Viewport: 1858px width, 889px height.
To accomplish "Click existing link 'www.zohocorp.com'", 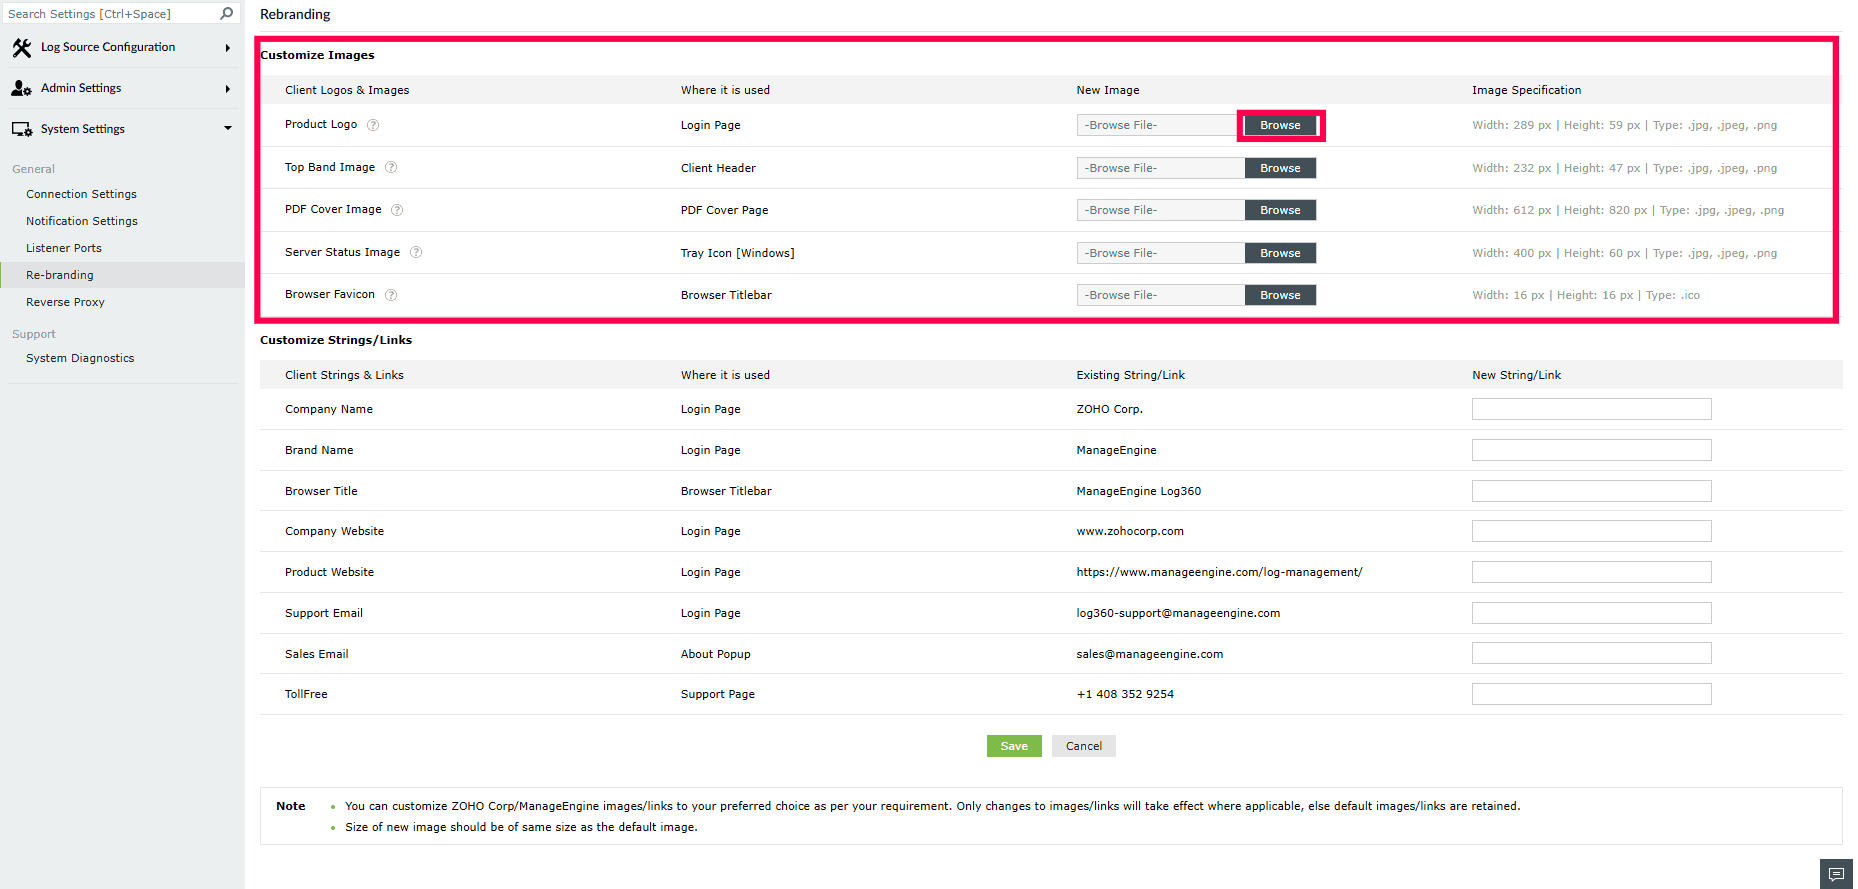I will pyautogui.click(x=1130, y=531).
